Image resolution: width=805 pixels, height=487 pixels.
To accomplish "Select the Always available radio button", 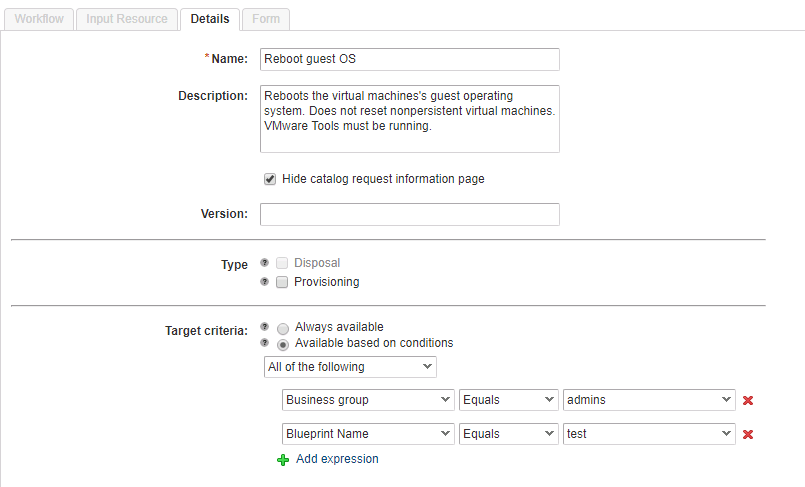I will (x=283, y=328).
